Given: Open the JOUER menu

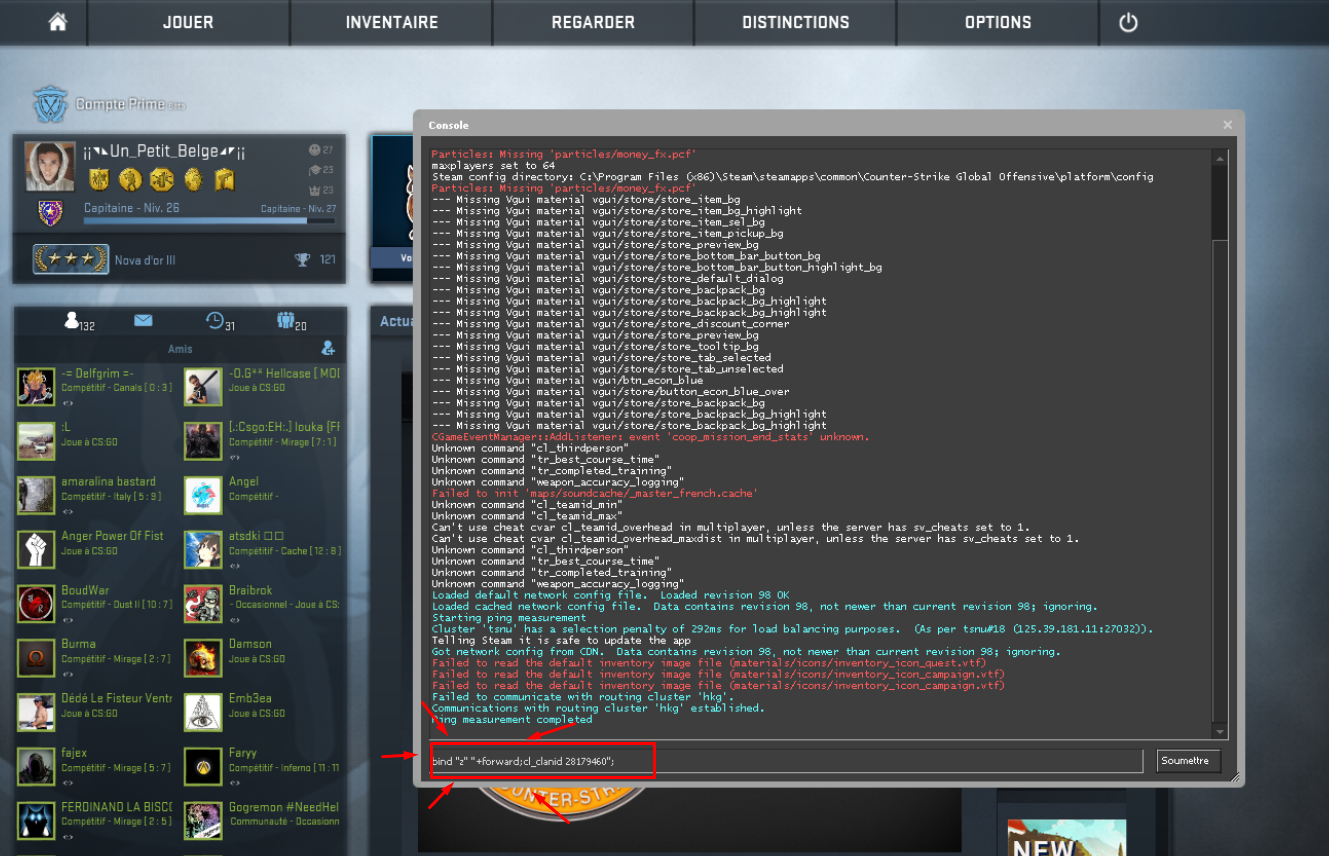Looking at the screenshot, I should pos(188,22).
